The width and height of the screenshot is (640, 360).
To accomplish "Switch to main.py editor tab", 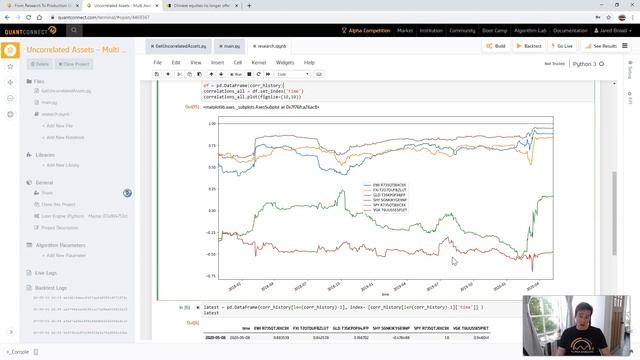I will point(229,46).
